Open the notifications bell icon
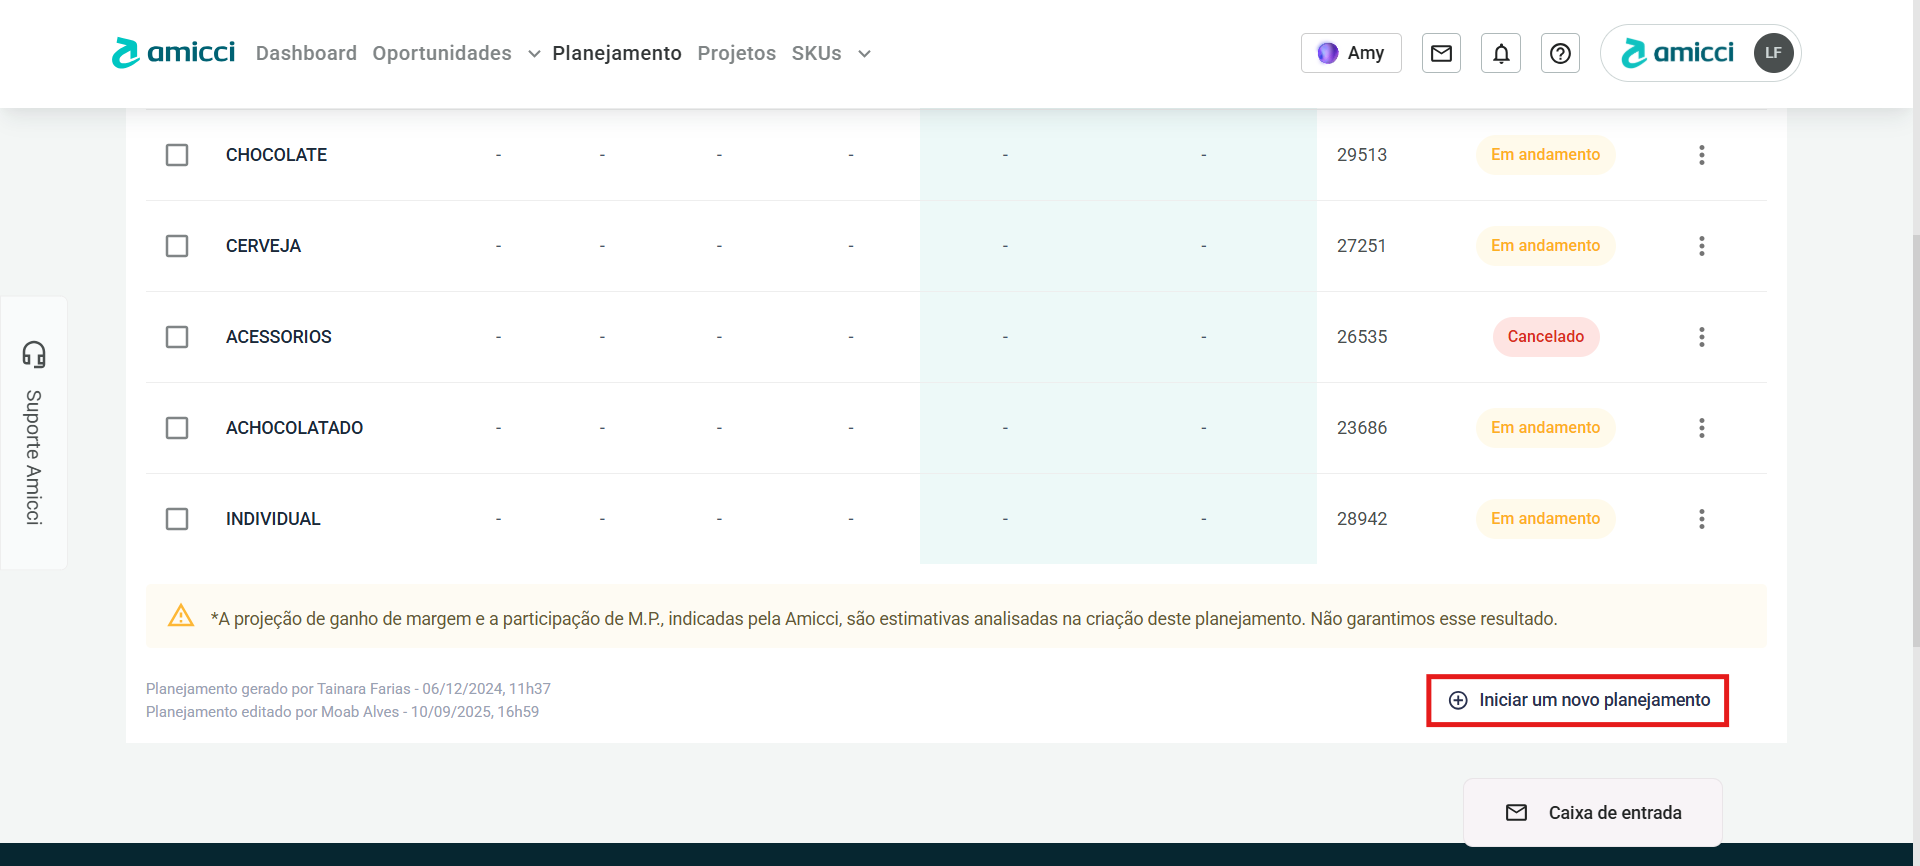This screenshot has height=866, width=1920. (1501, 54)
